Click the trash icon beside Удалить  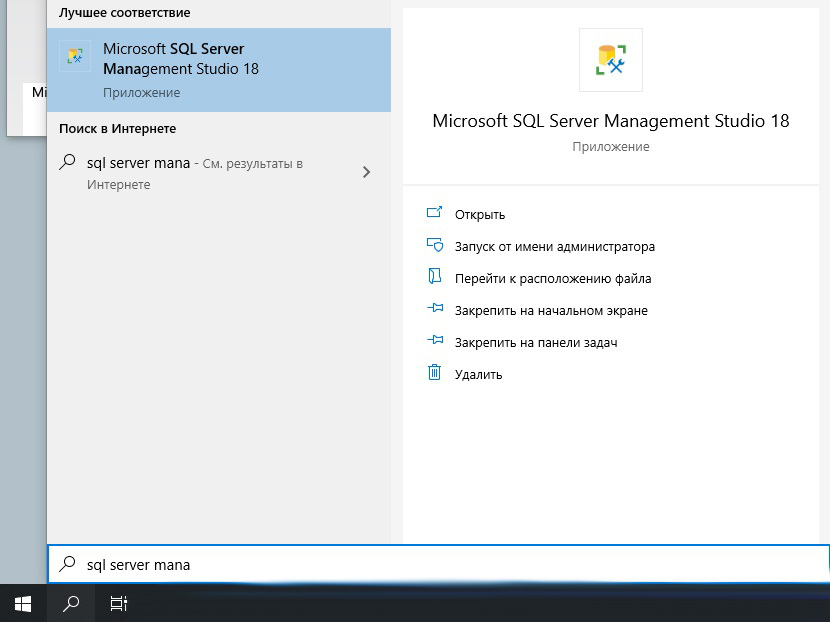434,373
